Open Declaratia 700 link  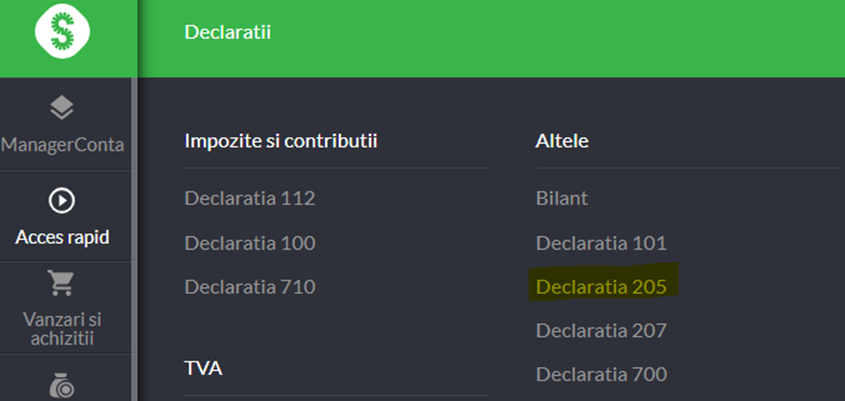click(601, 374)
